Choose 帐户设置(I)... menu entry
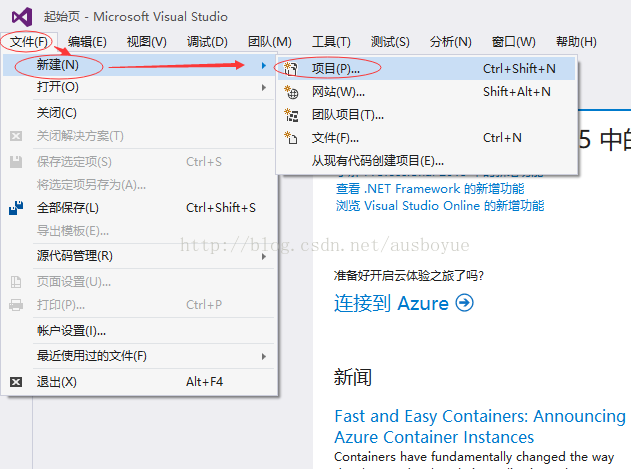Viewport: 631px width, 469px height. point(139,331)
